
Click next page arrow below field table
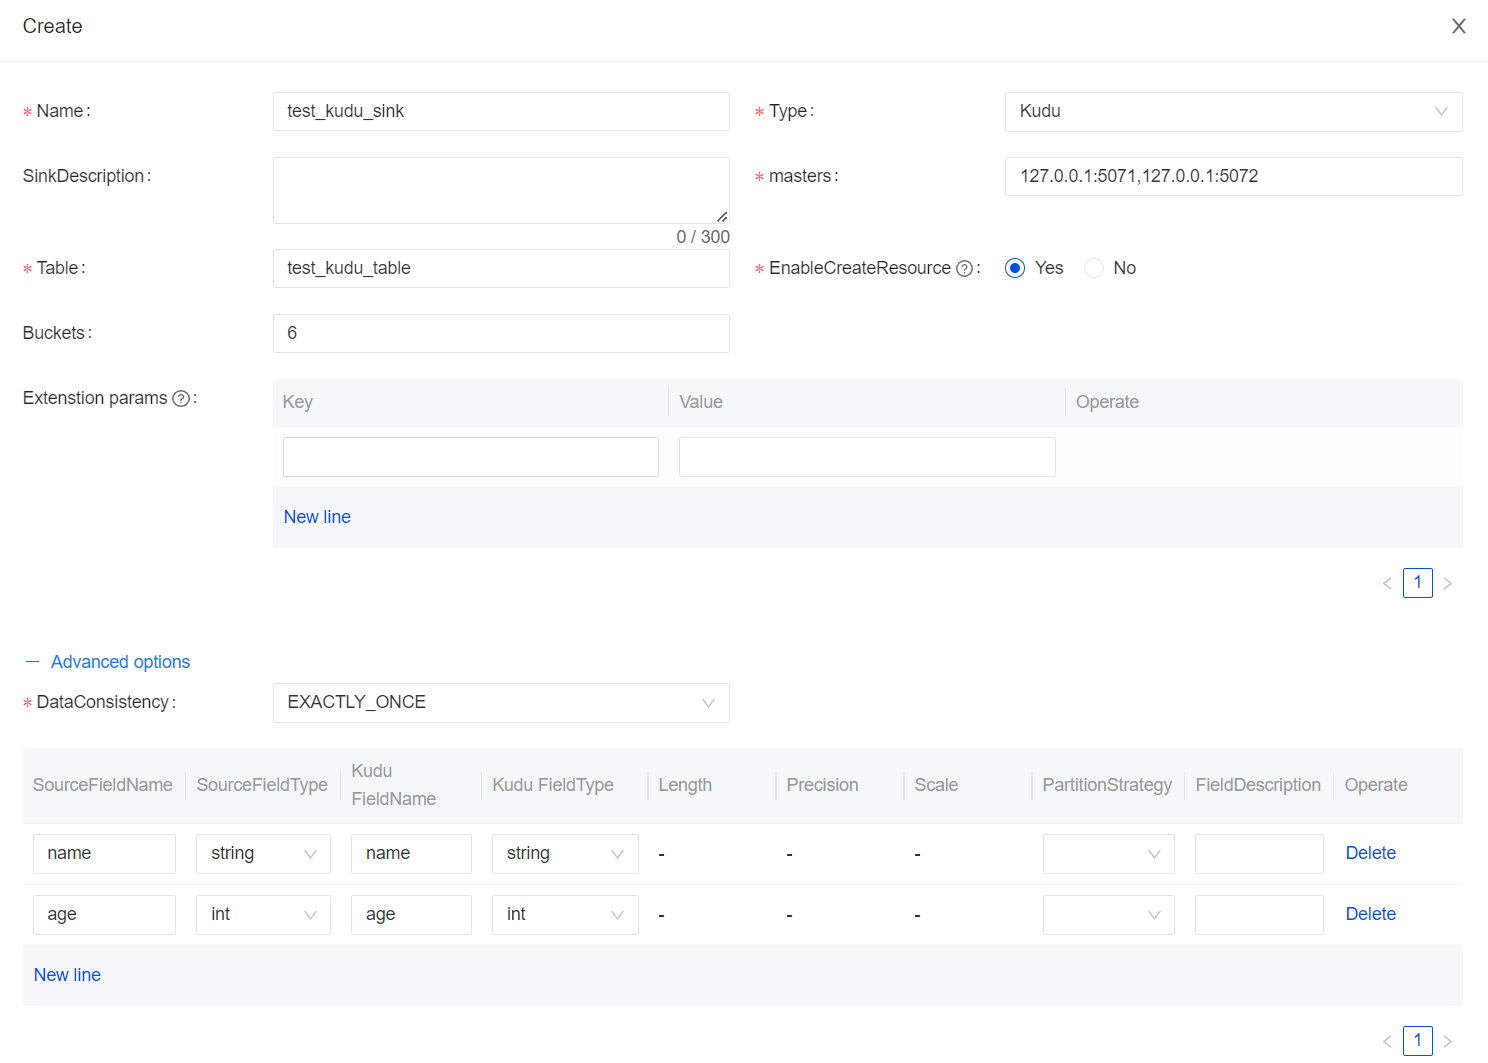[x=1447, y=1041]
